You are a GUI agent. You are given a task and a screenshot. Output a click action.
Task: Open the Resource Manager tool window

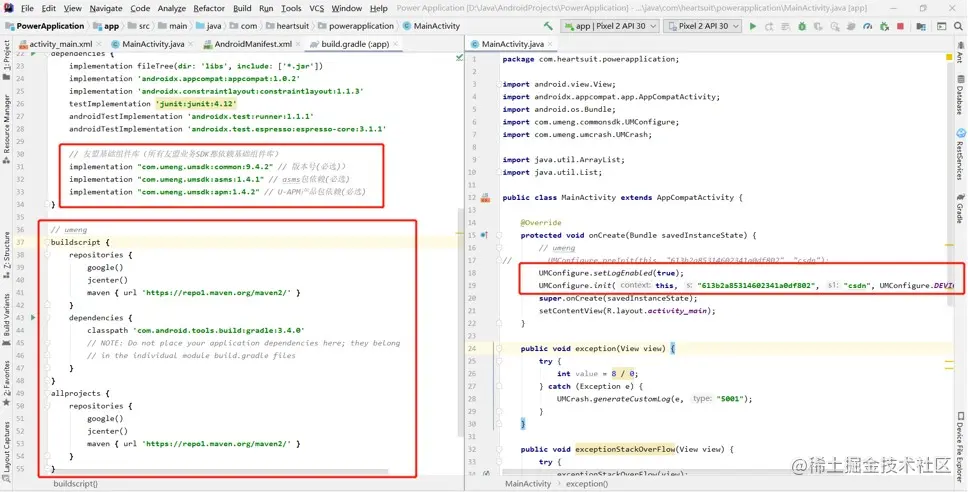(6, 128)
